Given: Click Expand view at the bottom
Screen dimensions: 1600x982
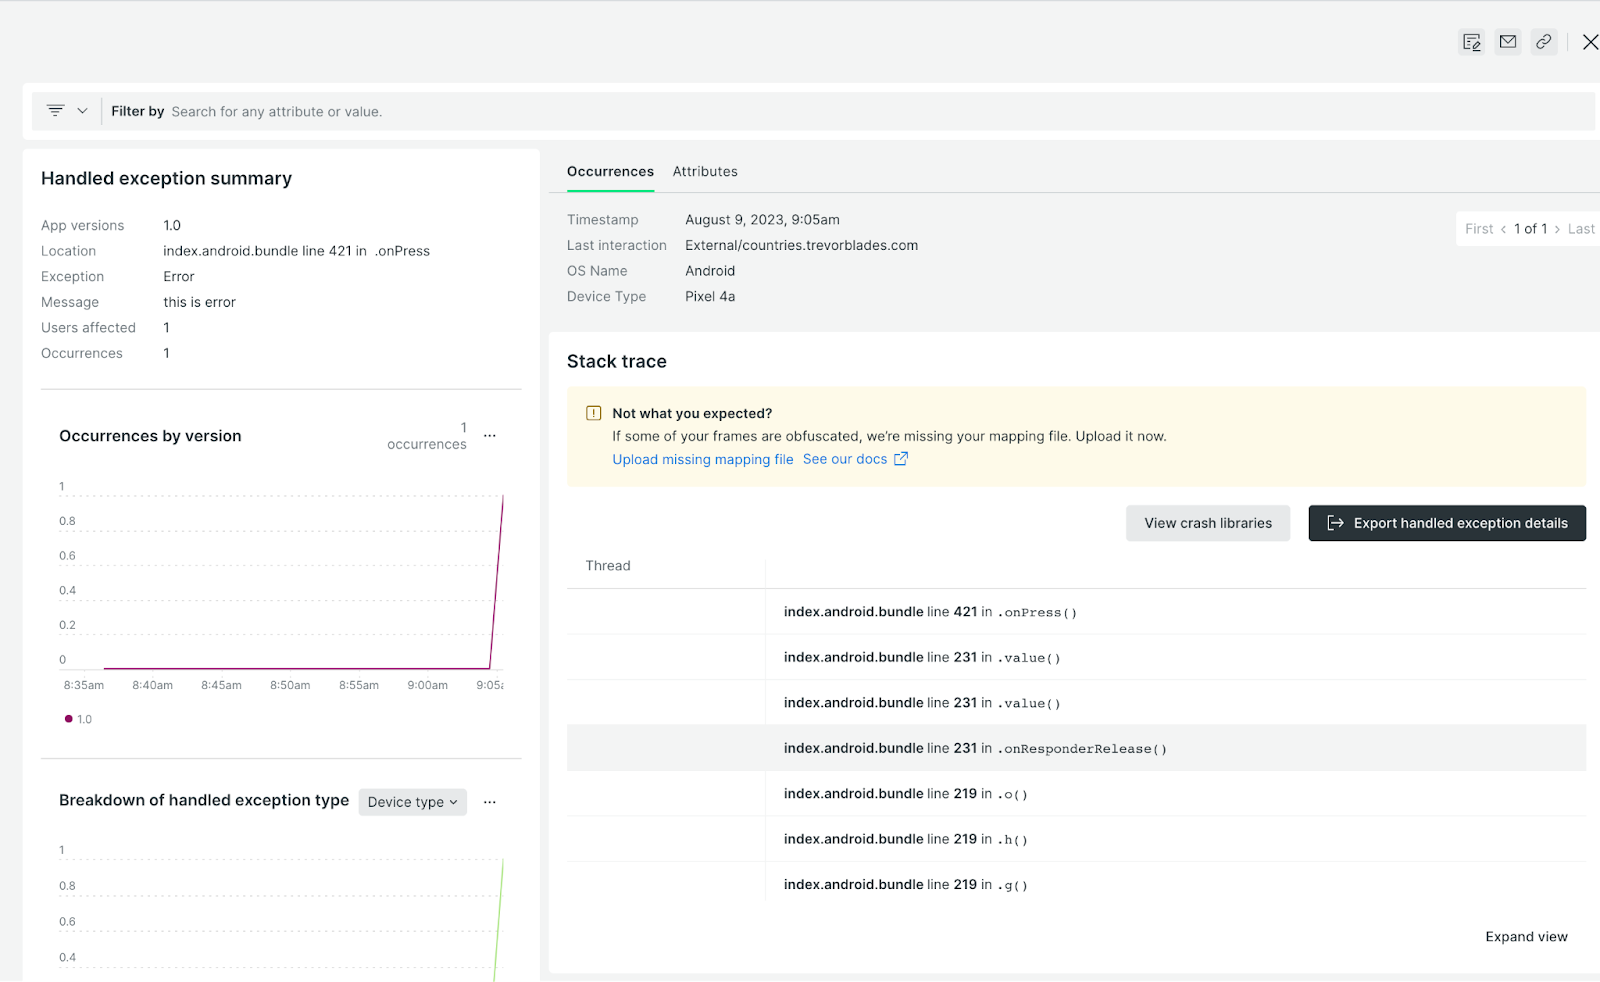Looking at the screenshot, I should point(1526,936).
